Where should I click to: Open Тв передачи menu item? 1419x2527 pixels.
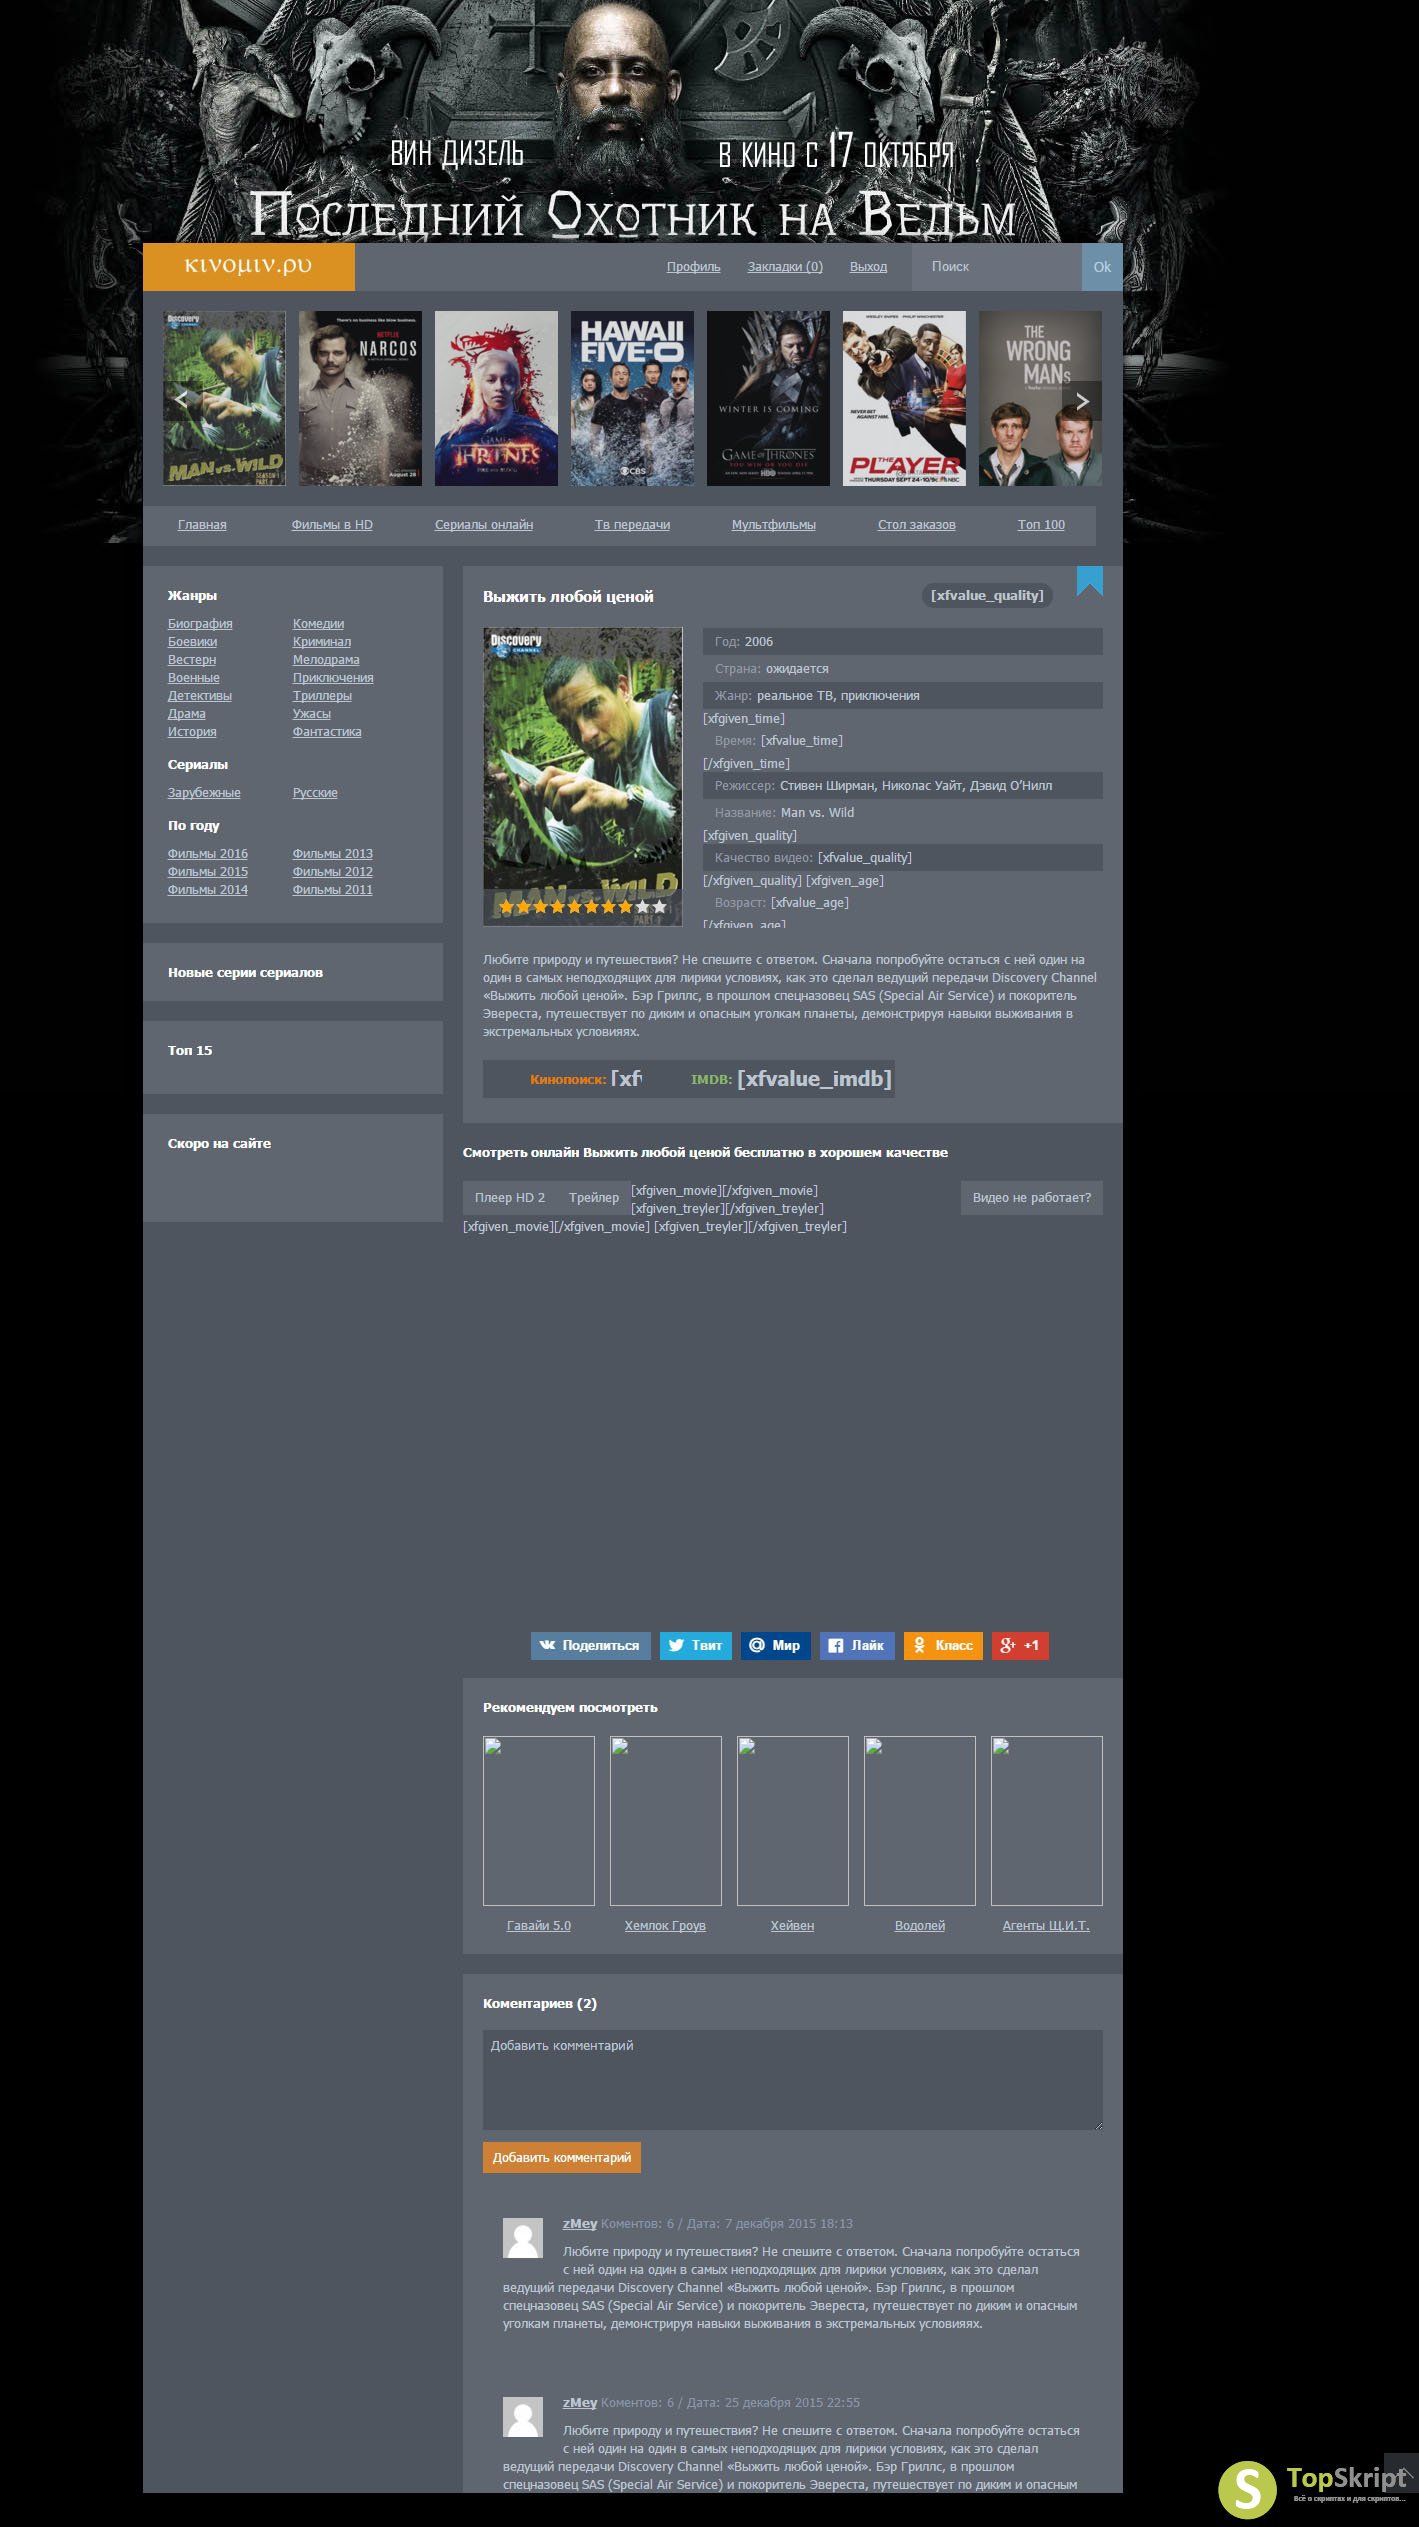coord(632,525)
